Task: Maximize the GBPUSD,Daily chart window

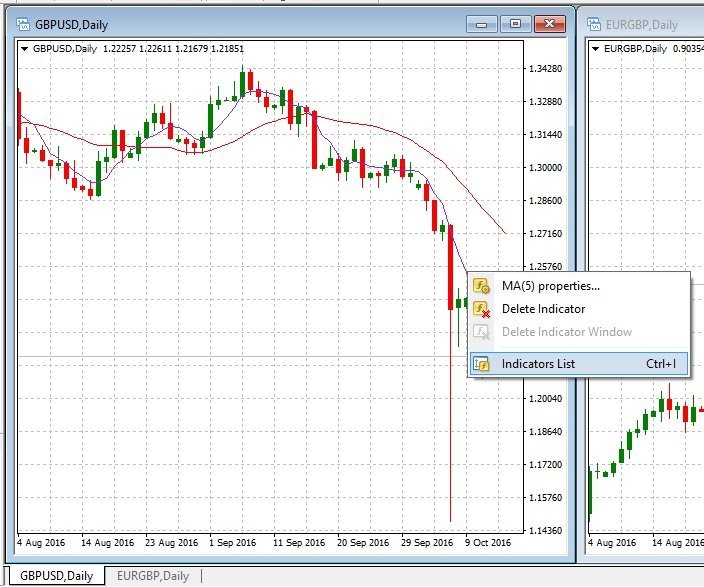Action: pyautogui.click(x=516, y=24)
